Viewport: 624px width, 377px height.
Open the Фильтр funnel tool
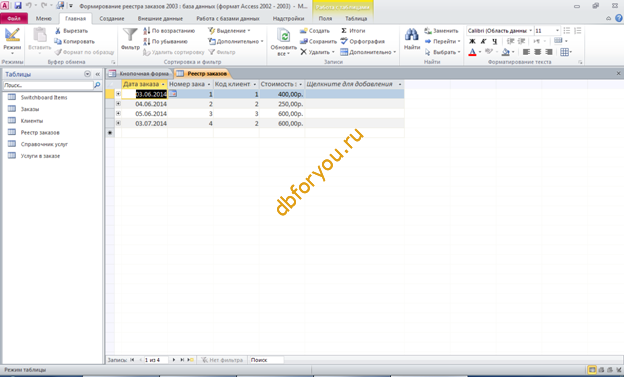[x=130, y=39]
